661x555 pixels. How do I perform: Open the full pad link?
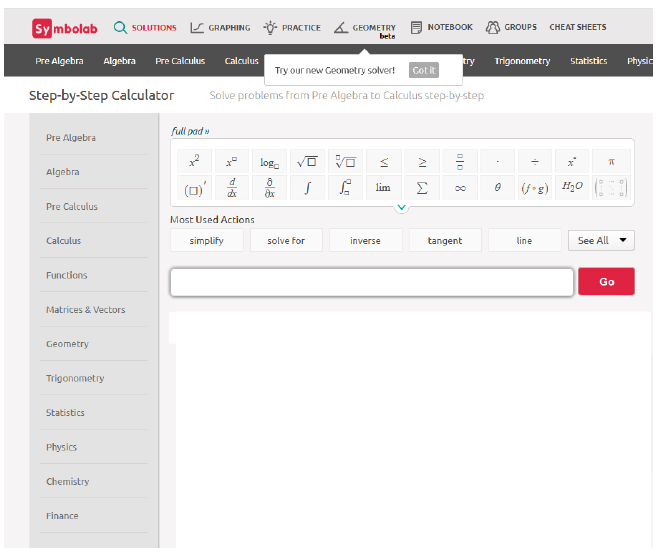[x=190, y=131]
